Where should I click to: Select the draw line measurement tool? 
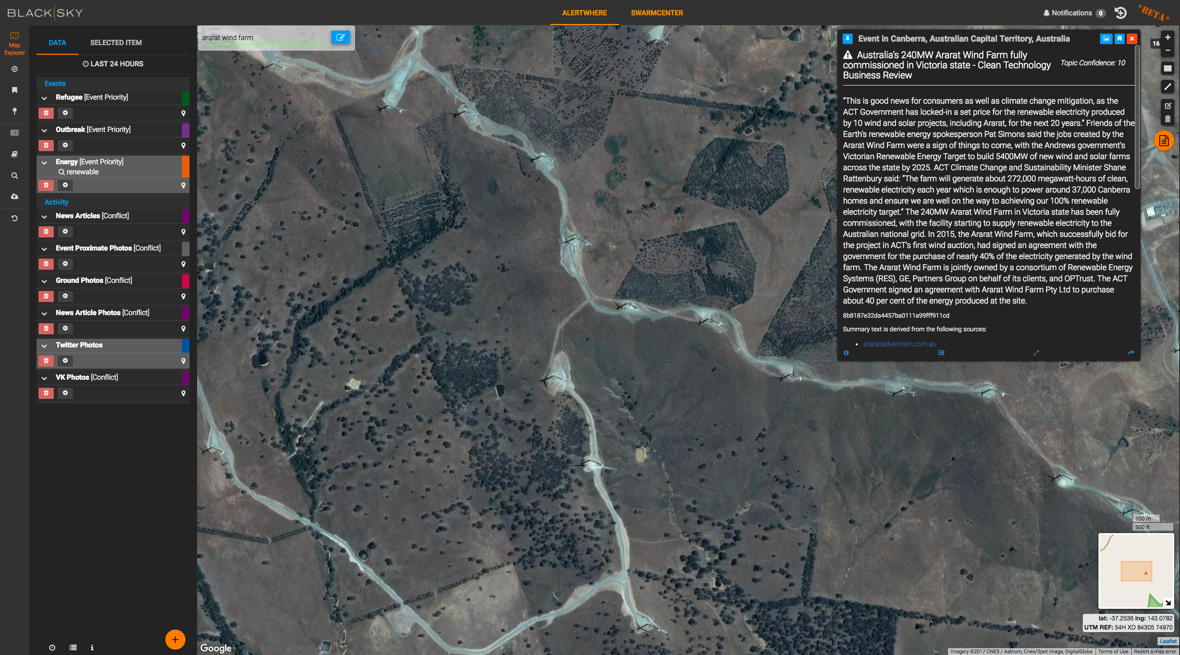pos(1167,87)
